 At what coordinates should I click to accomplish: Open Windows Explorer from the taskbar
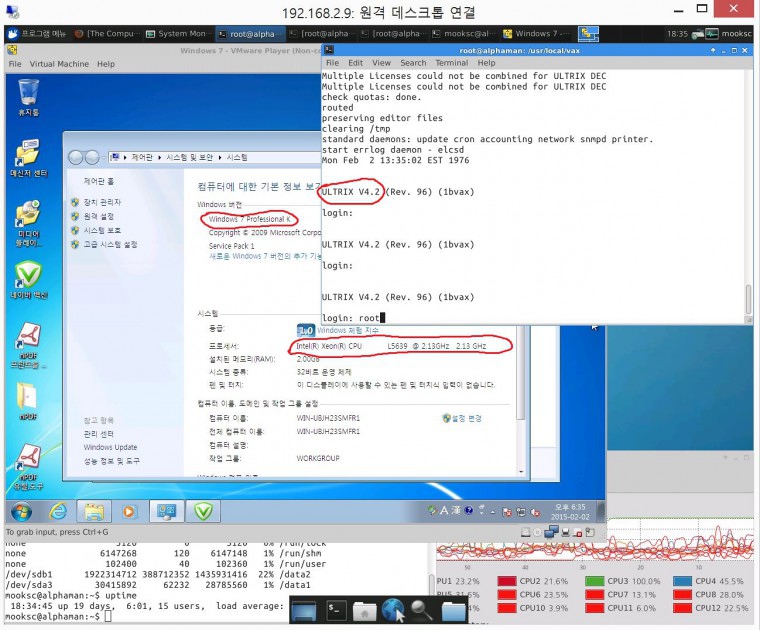click(x=94, y=511)
